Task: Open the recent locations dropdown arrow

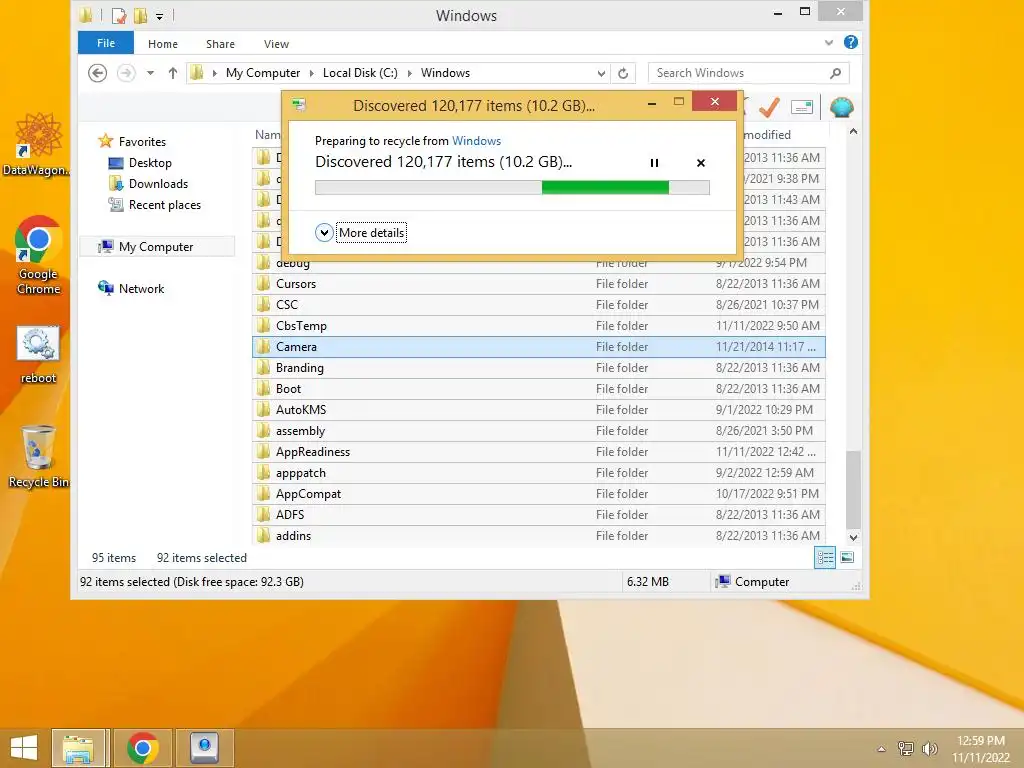Action: point(150,73)
